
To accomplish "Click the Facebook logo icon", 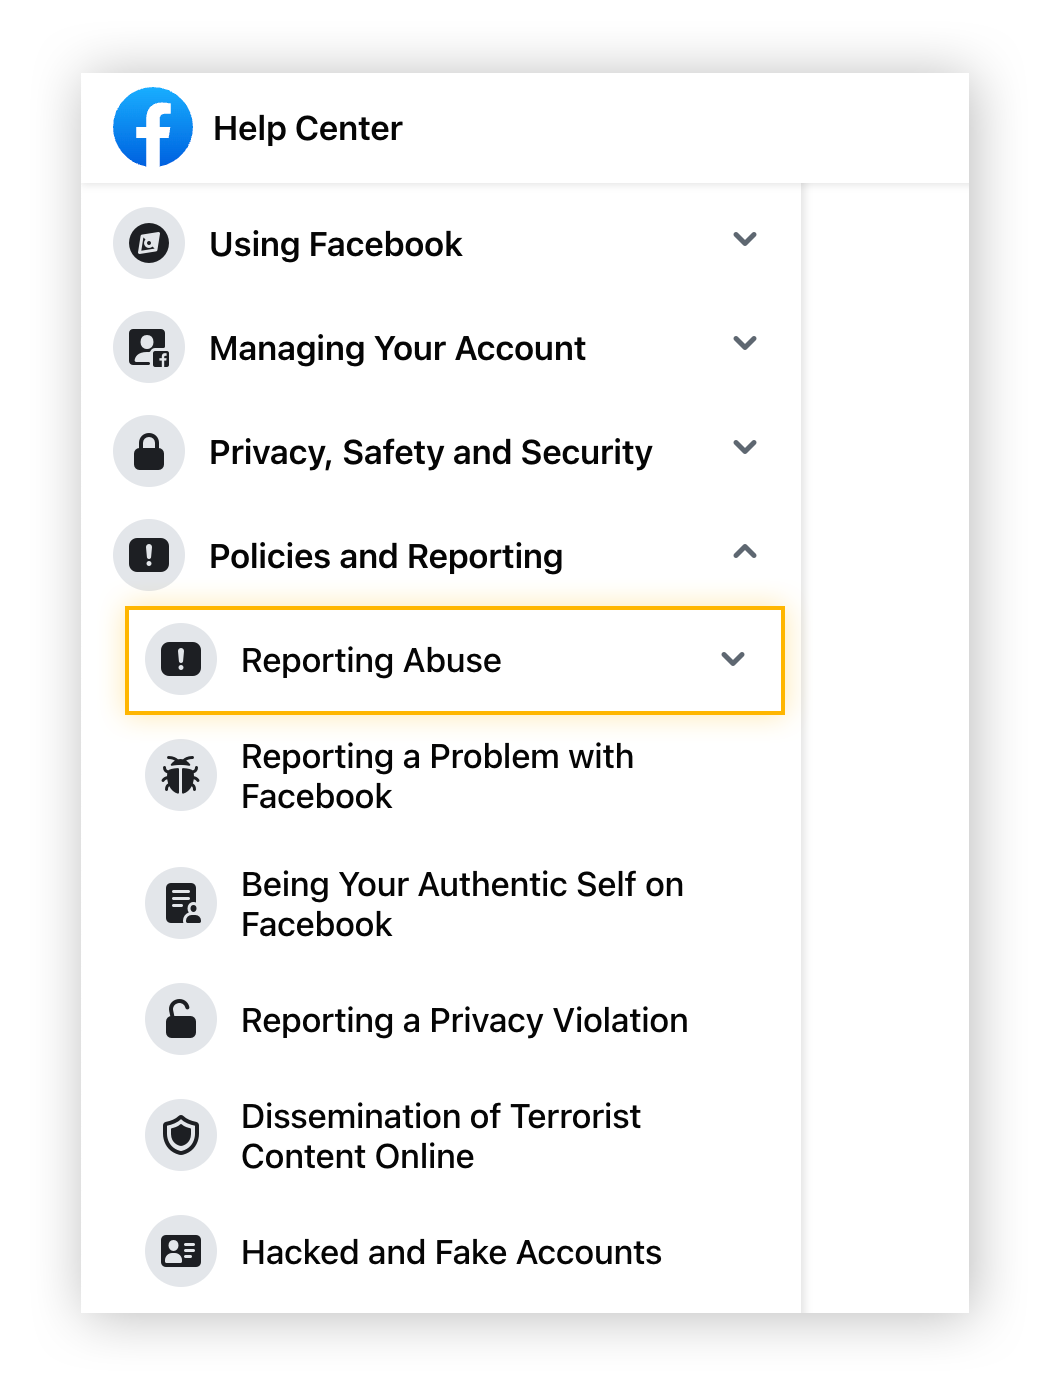I will (153, 127).
